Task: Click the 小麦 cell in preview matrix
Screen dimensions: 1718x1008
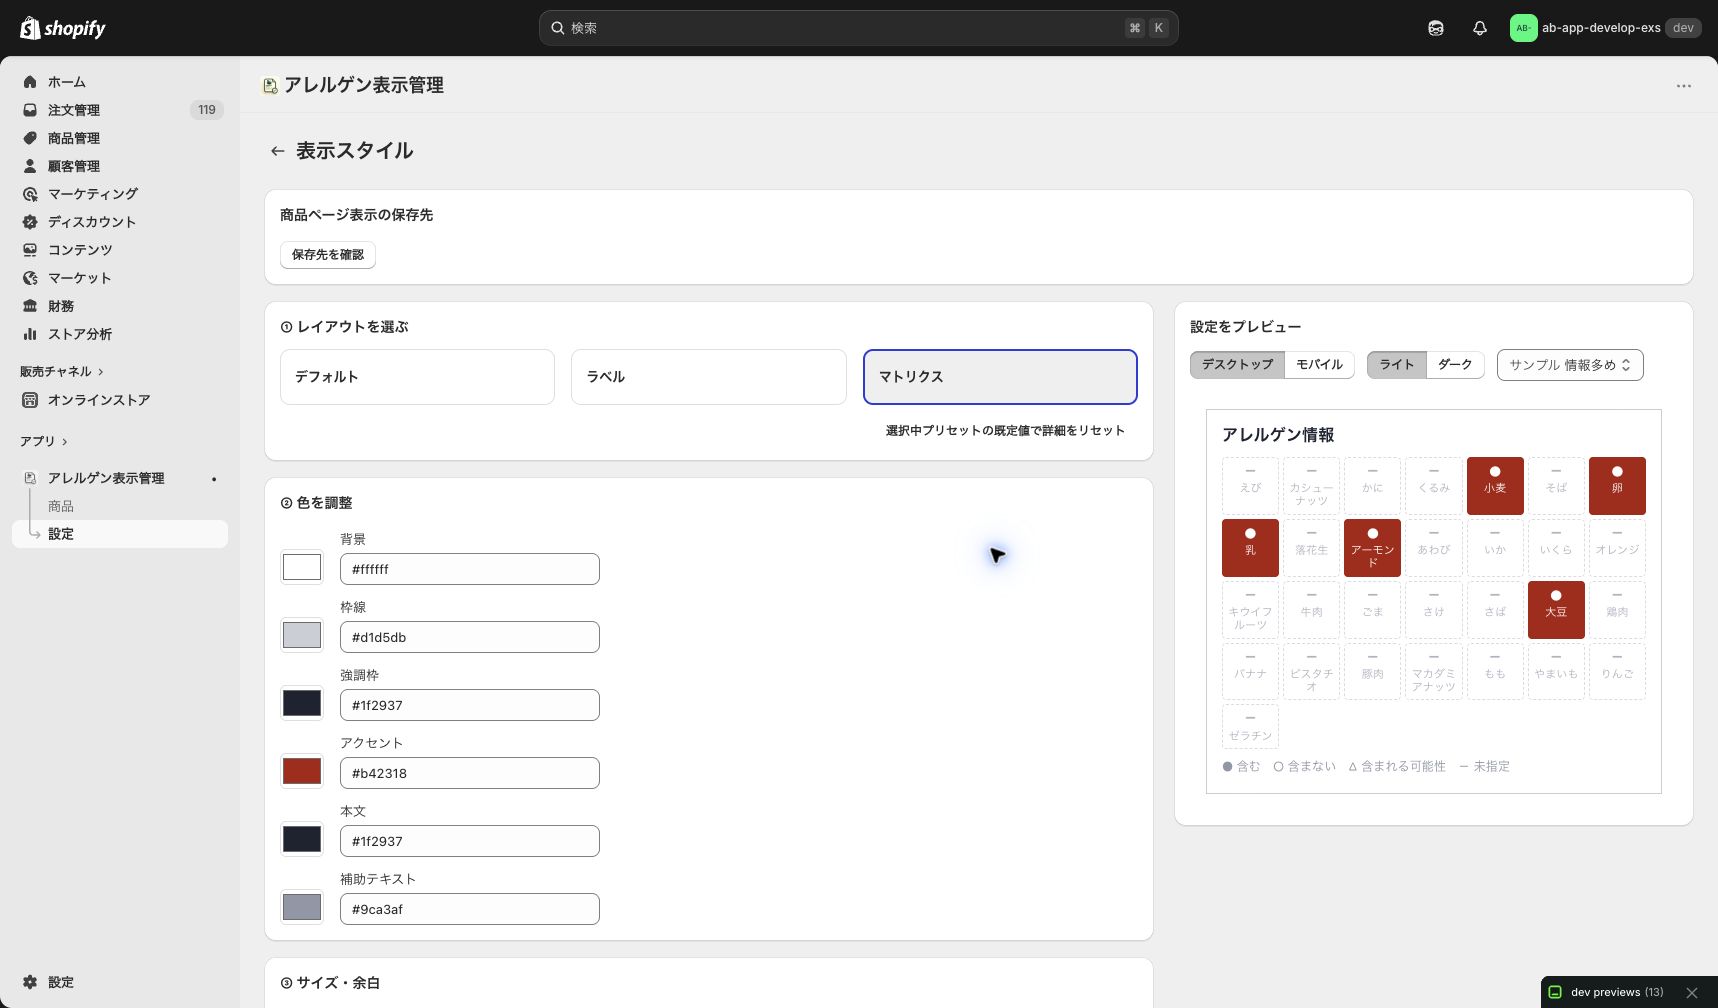Action: [1495, 486]
